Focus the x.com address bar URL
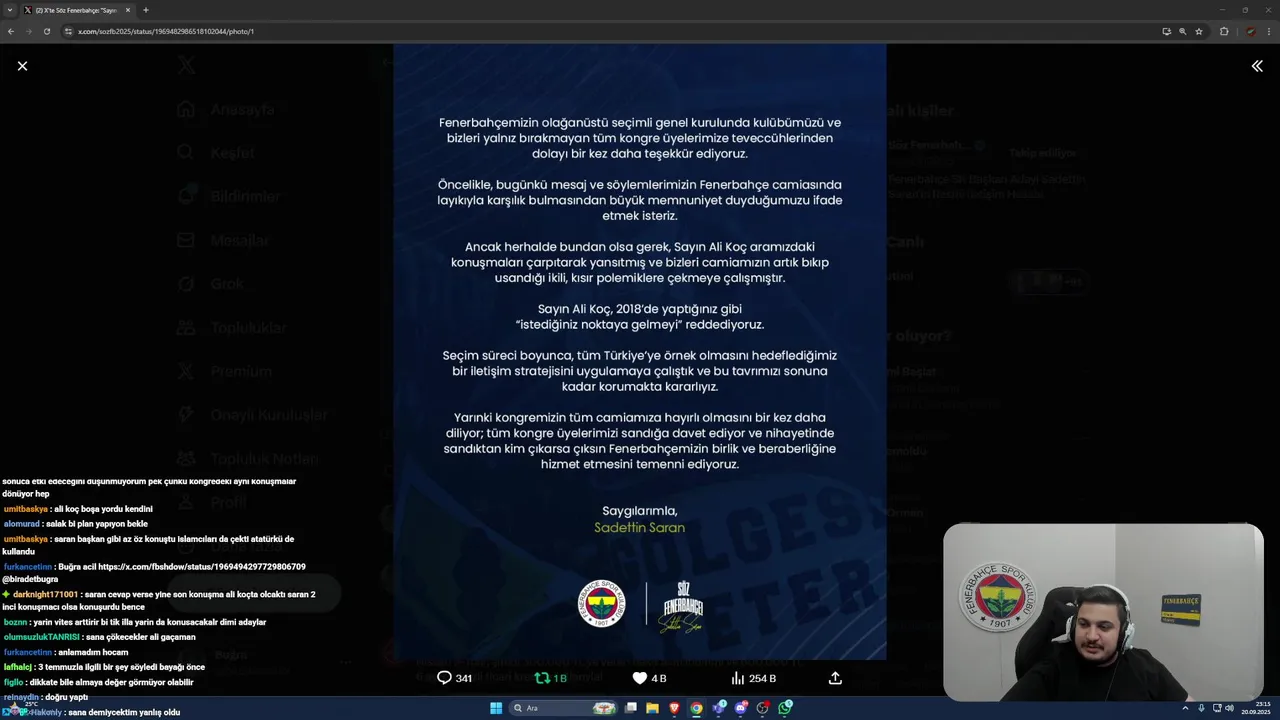 pos(166,31)
